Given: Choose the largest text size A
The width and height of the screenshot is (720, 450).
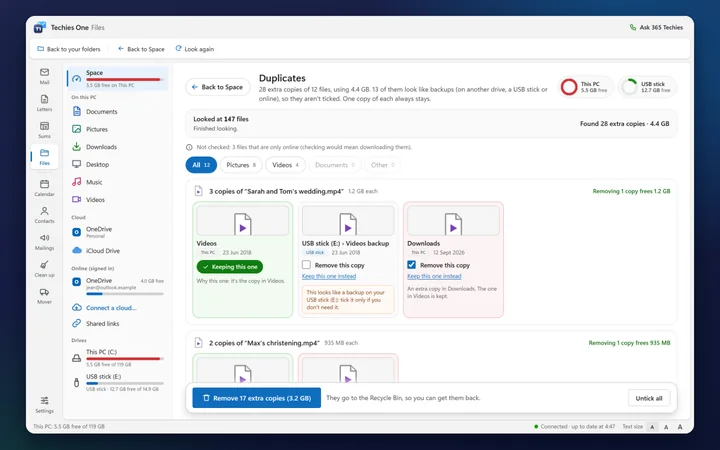Looking at the screenshot, I should (x=680, y=427).
